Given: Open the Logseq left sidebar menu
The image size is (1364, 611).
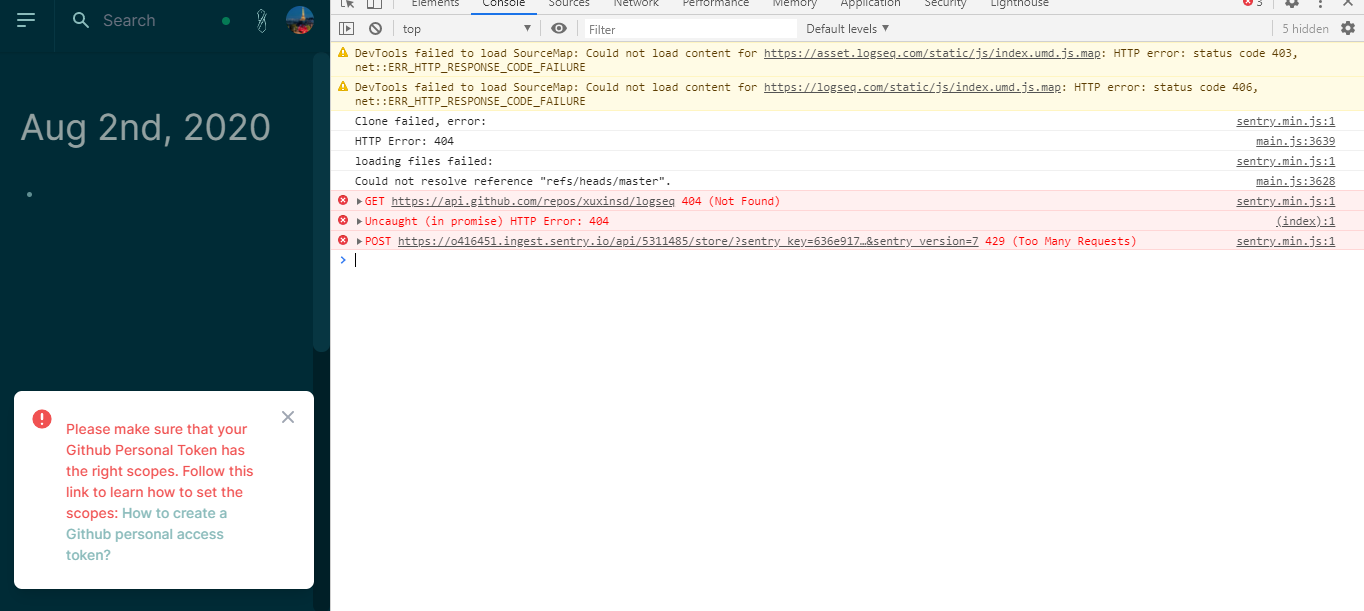Looking at the screenshot, I should (26, 20).
